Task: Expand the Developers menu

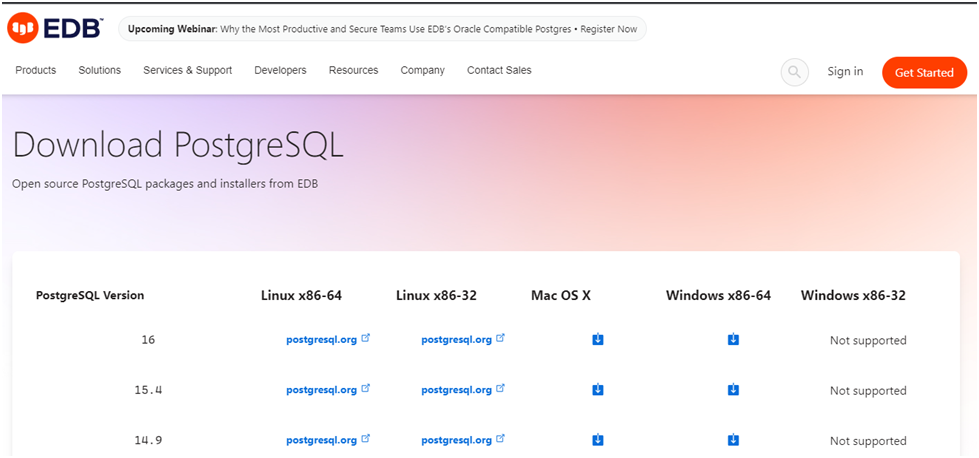Action: point(280,71)
